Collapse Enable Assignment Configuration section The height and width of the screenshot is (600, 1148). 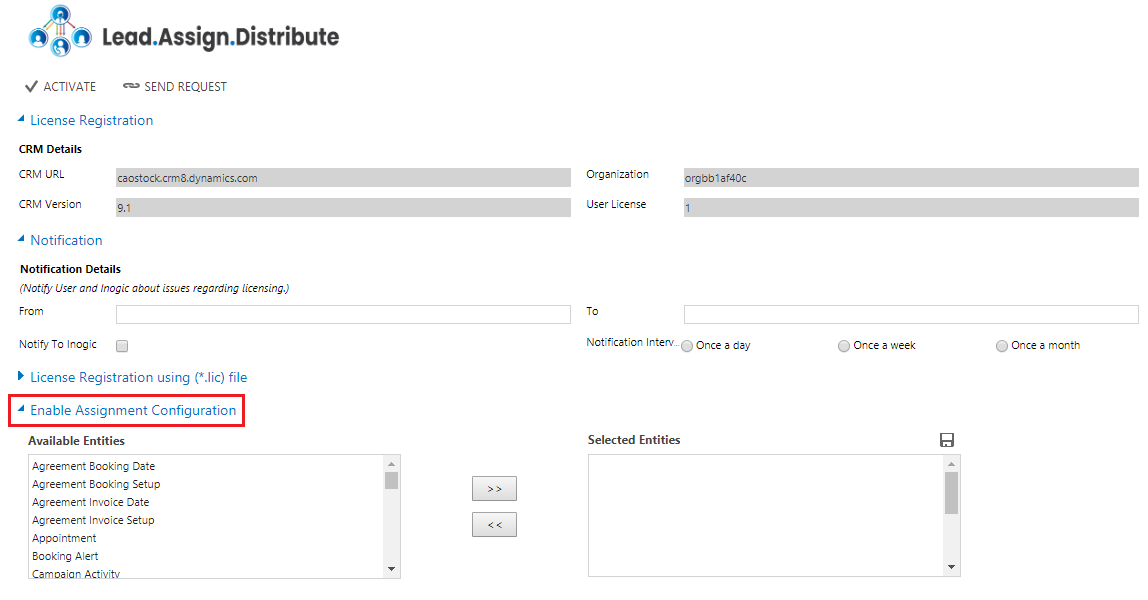pyautogui.click(x=22, y=411)
